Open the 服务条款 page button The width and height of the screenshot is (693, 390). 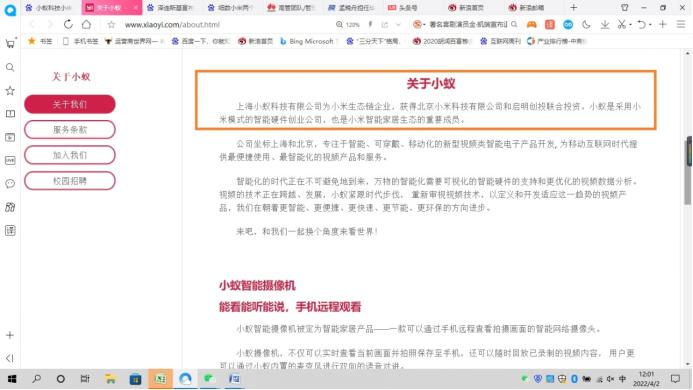click(x=70, y=130)
